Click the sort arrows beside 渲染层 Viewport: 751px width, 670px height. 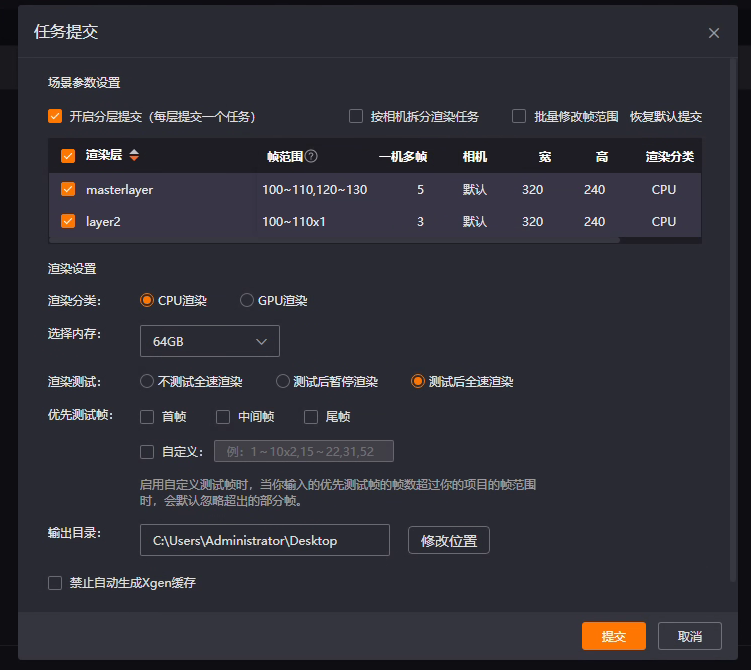[134, 156]
